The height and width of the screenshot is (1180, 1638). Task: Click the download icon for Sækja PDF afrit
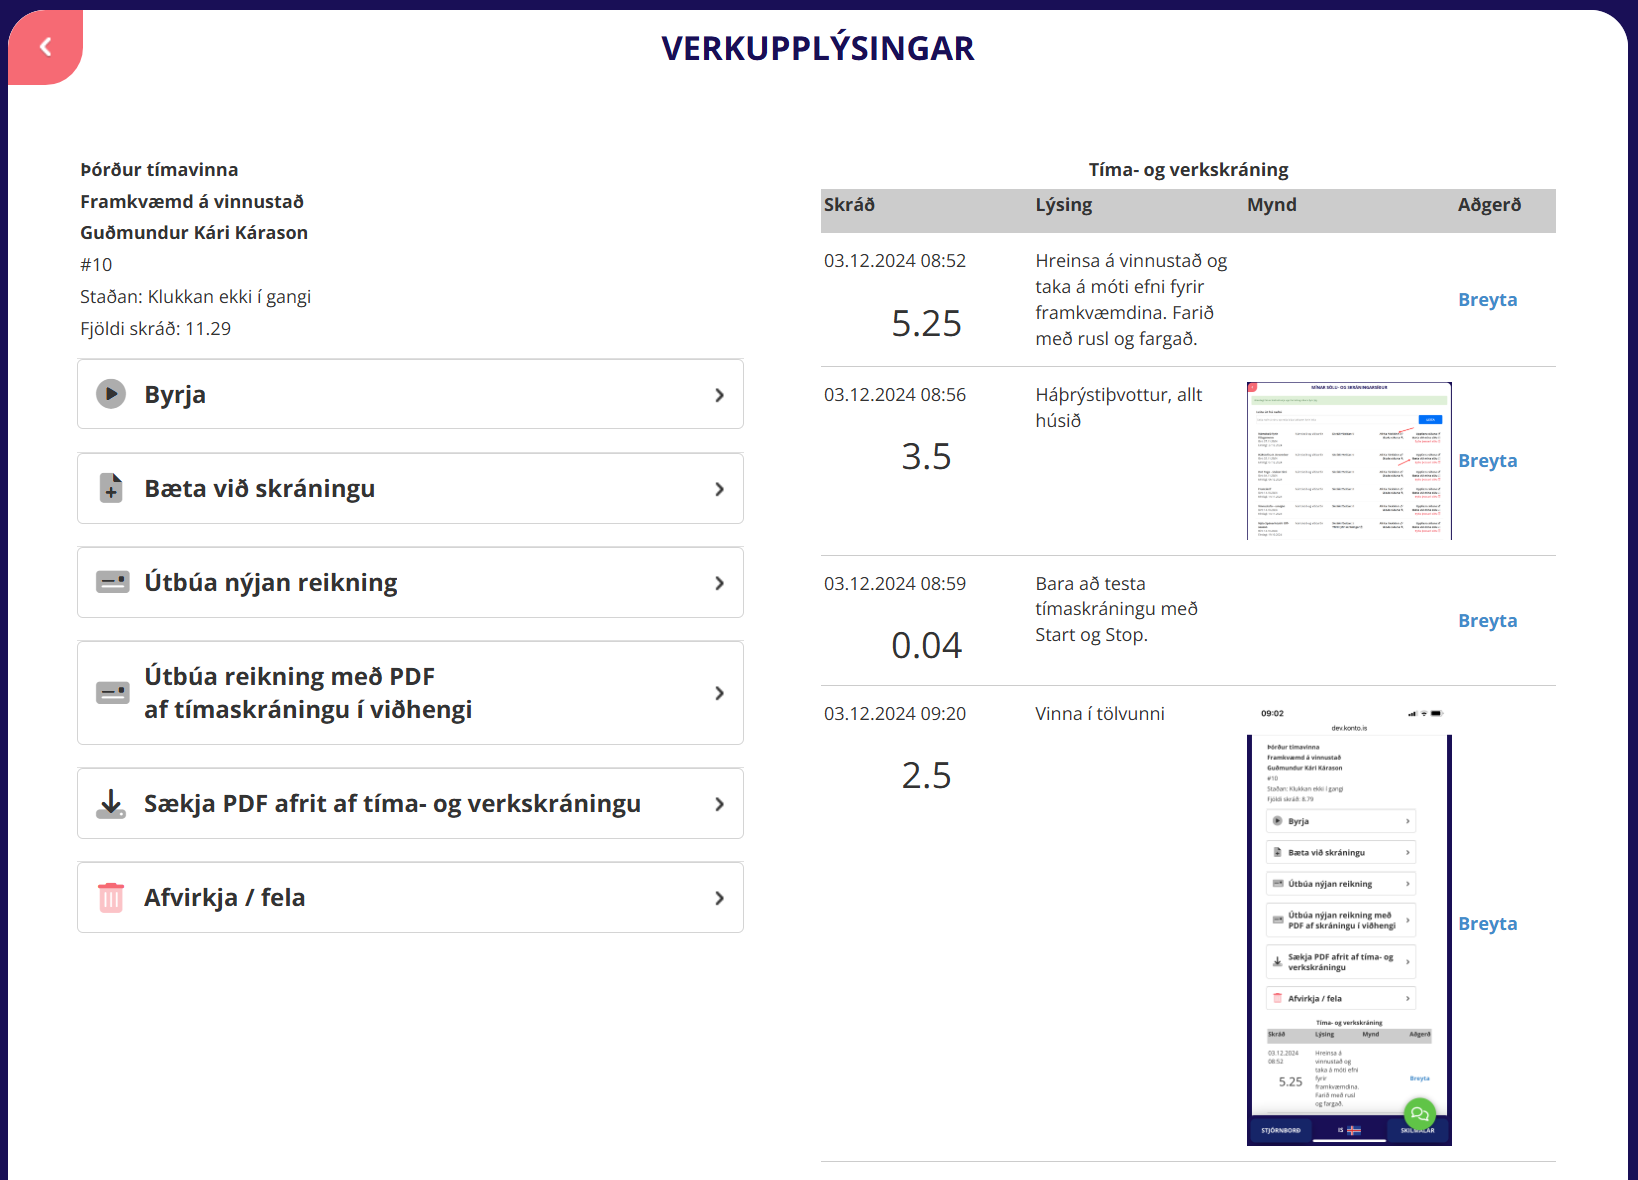pyautogui.click(x=111, y=803)
